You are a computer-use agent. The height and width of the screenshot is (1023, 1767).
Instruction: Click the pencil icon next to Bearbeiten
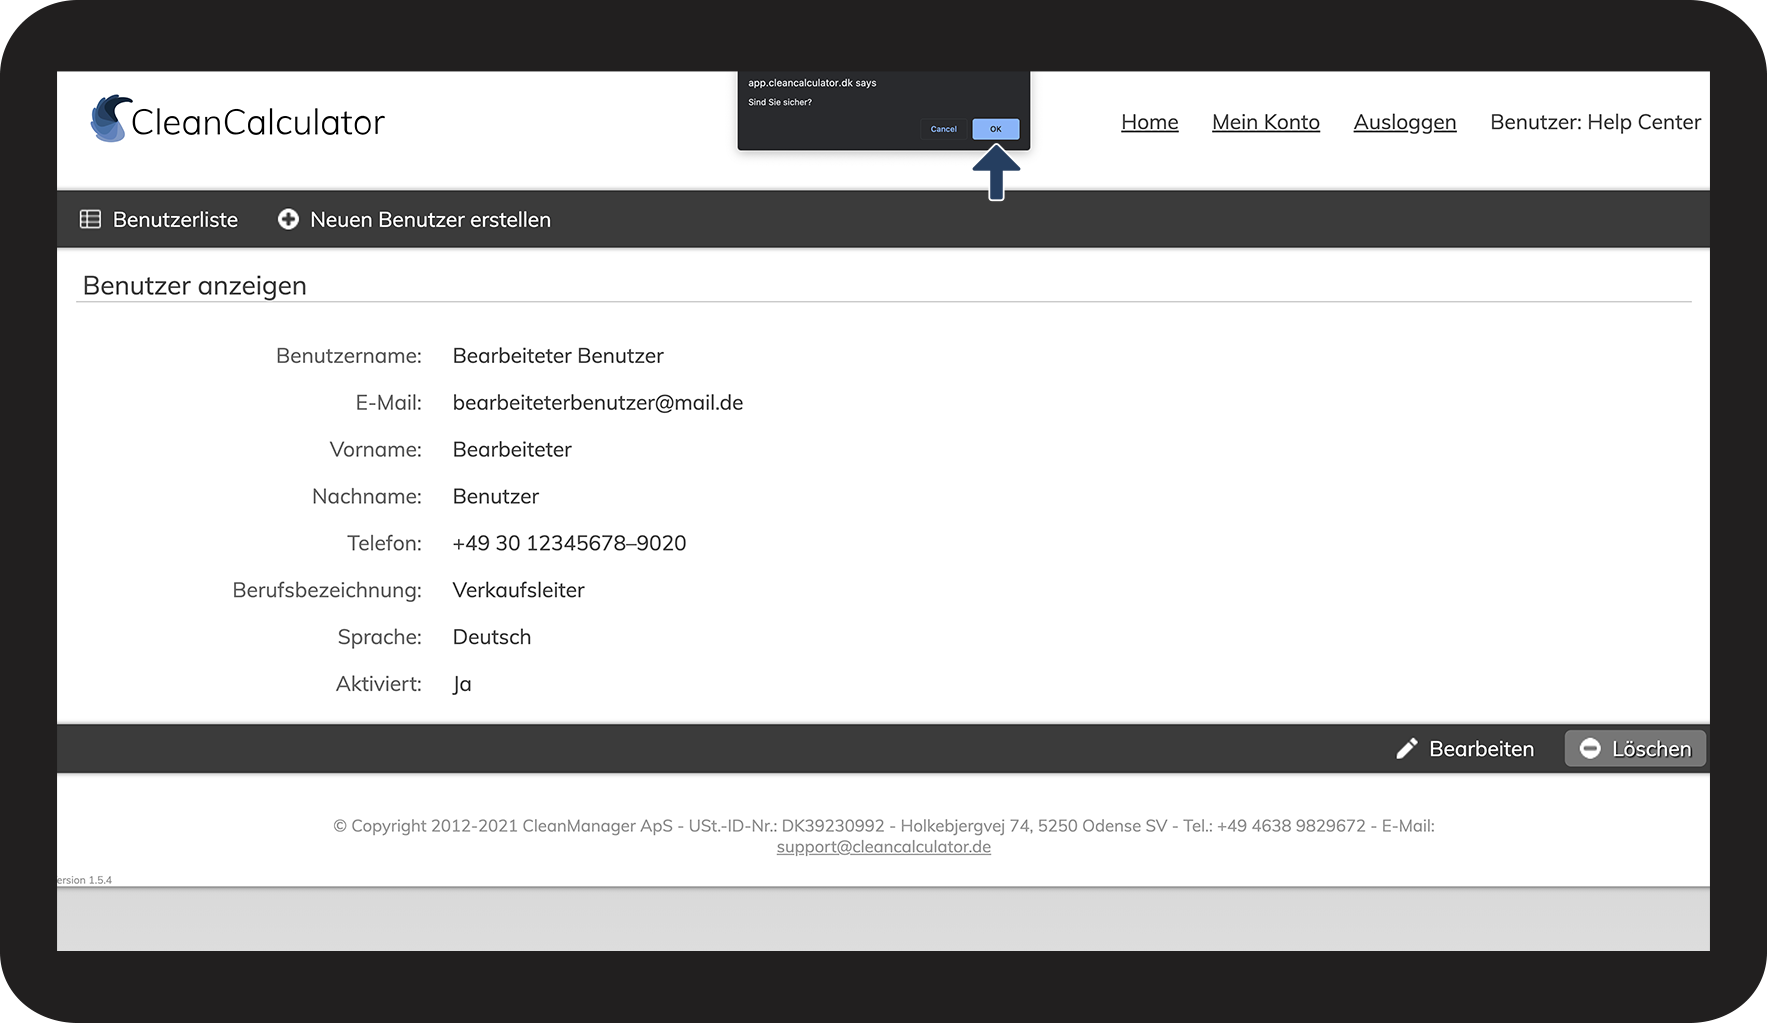[x=1406, y=749]
